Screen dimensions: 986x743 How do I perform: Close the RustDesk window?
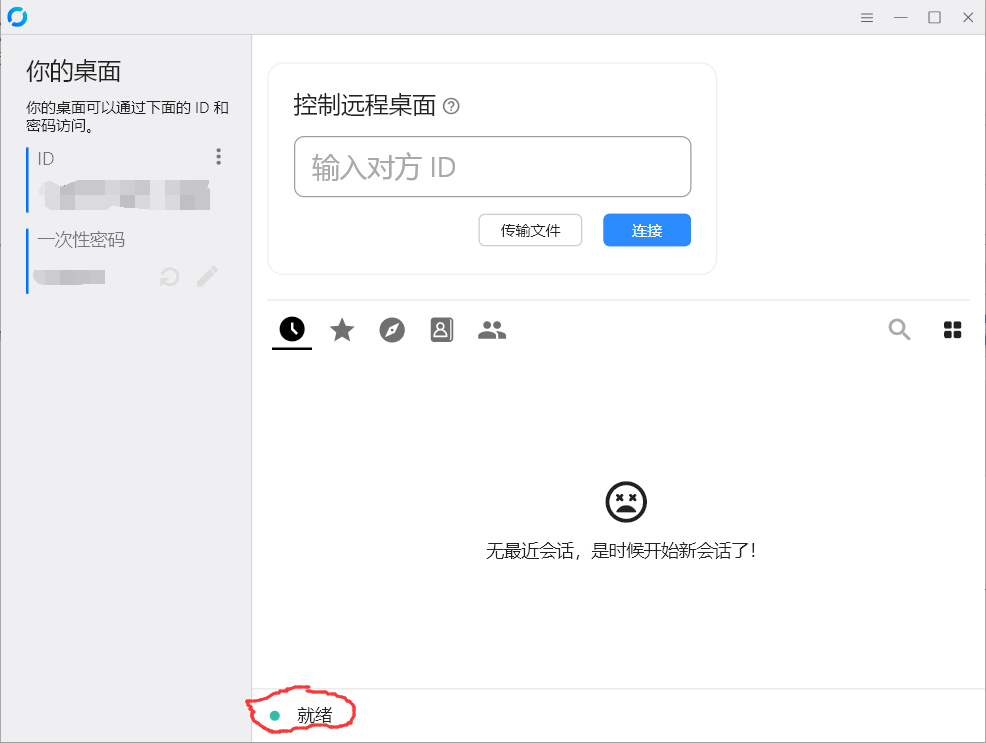(x=968, y=18)
